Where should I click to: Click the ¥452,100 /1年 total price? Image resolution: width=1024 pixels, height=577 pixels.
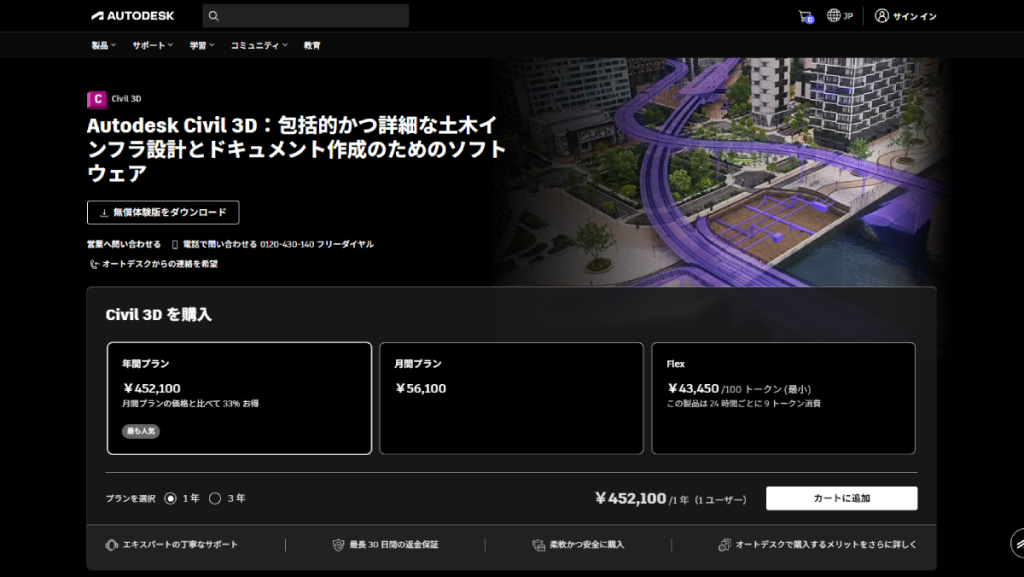(671, 499)
